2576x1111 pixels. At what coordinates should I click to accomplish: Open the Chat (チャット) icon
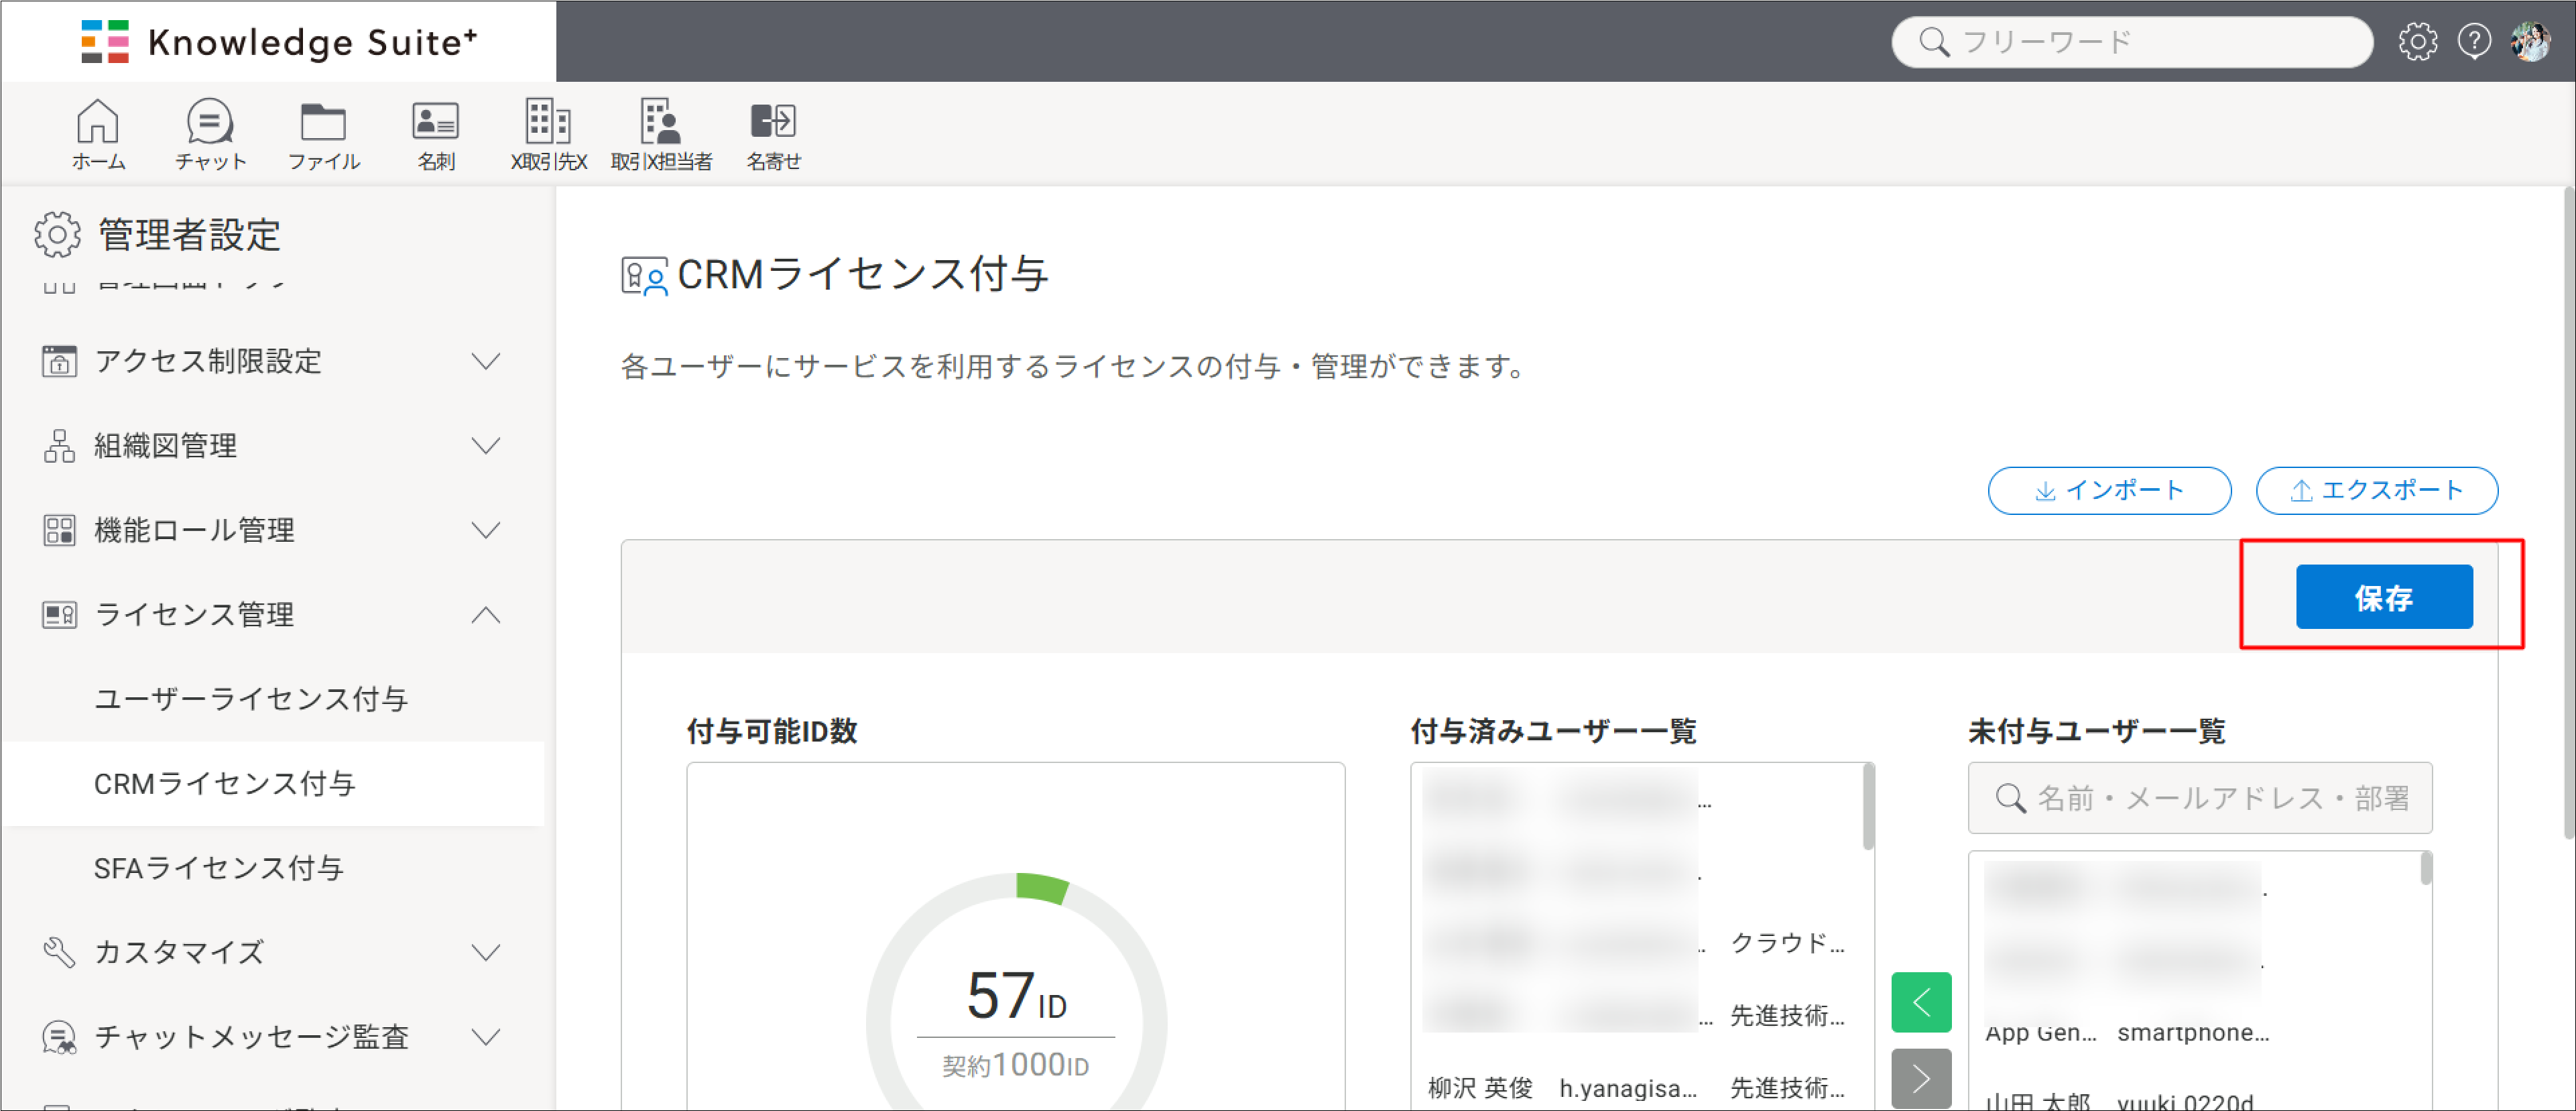[210, 122]
